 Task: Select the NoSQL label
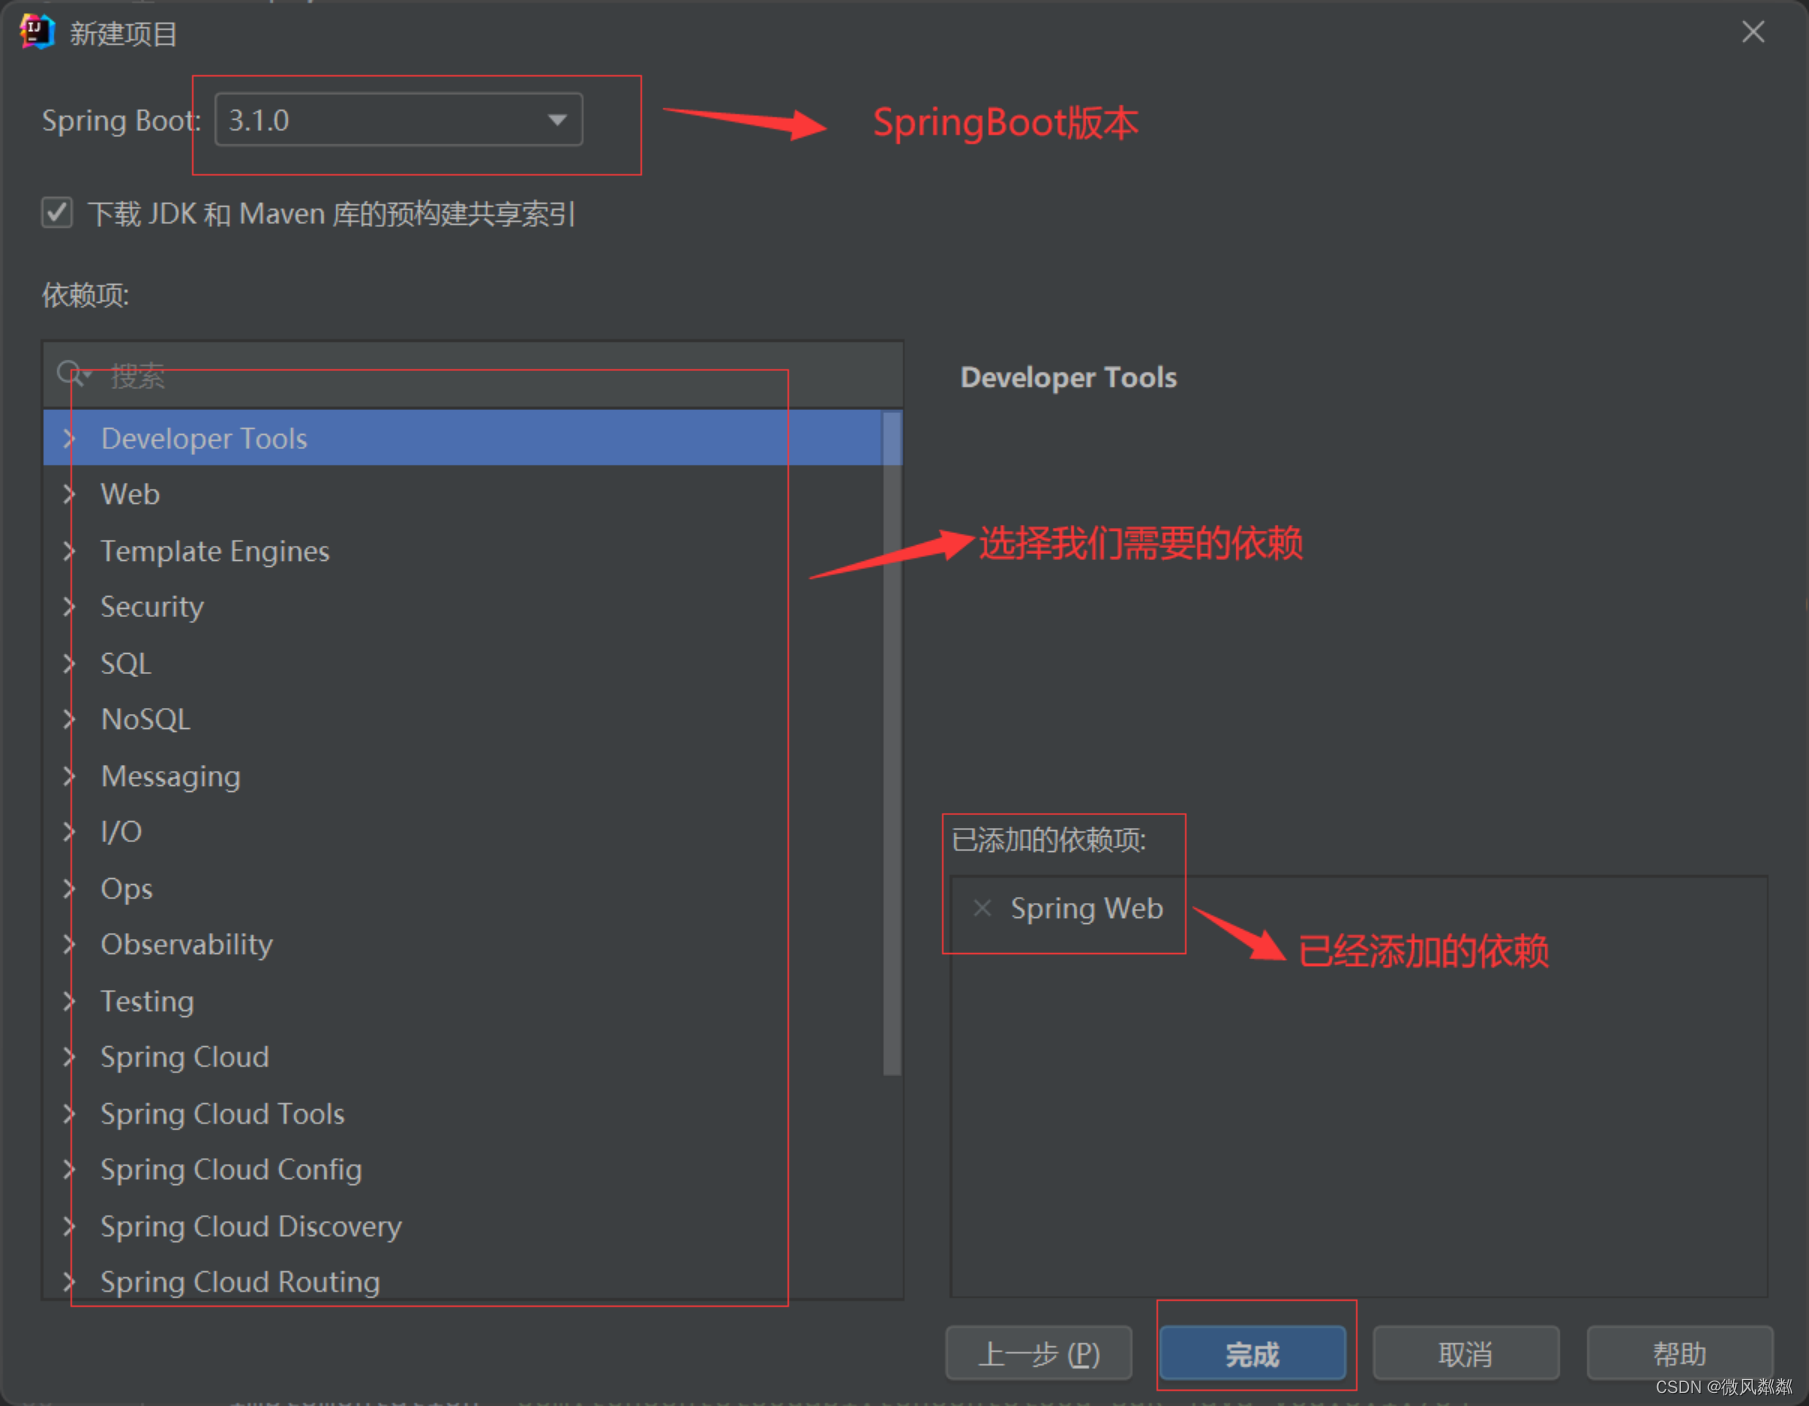146,719
